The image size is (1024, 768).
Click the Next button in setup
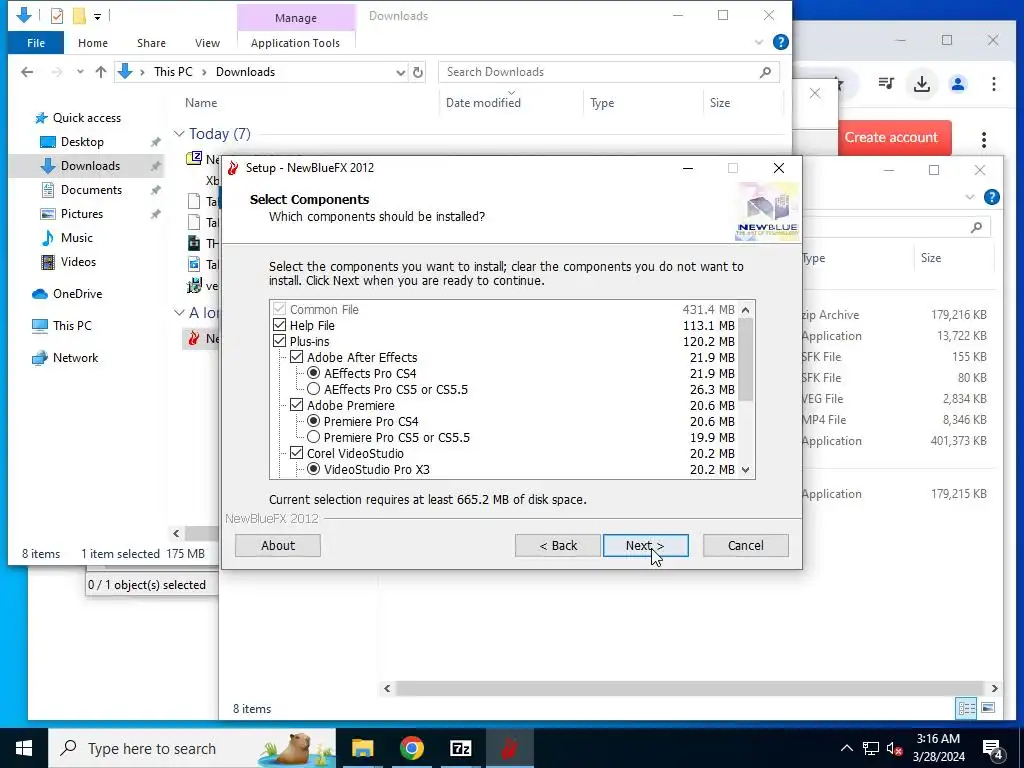(645, 545)
